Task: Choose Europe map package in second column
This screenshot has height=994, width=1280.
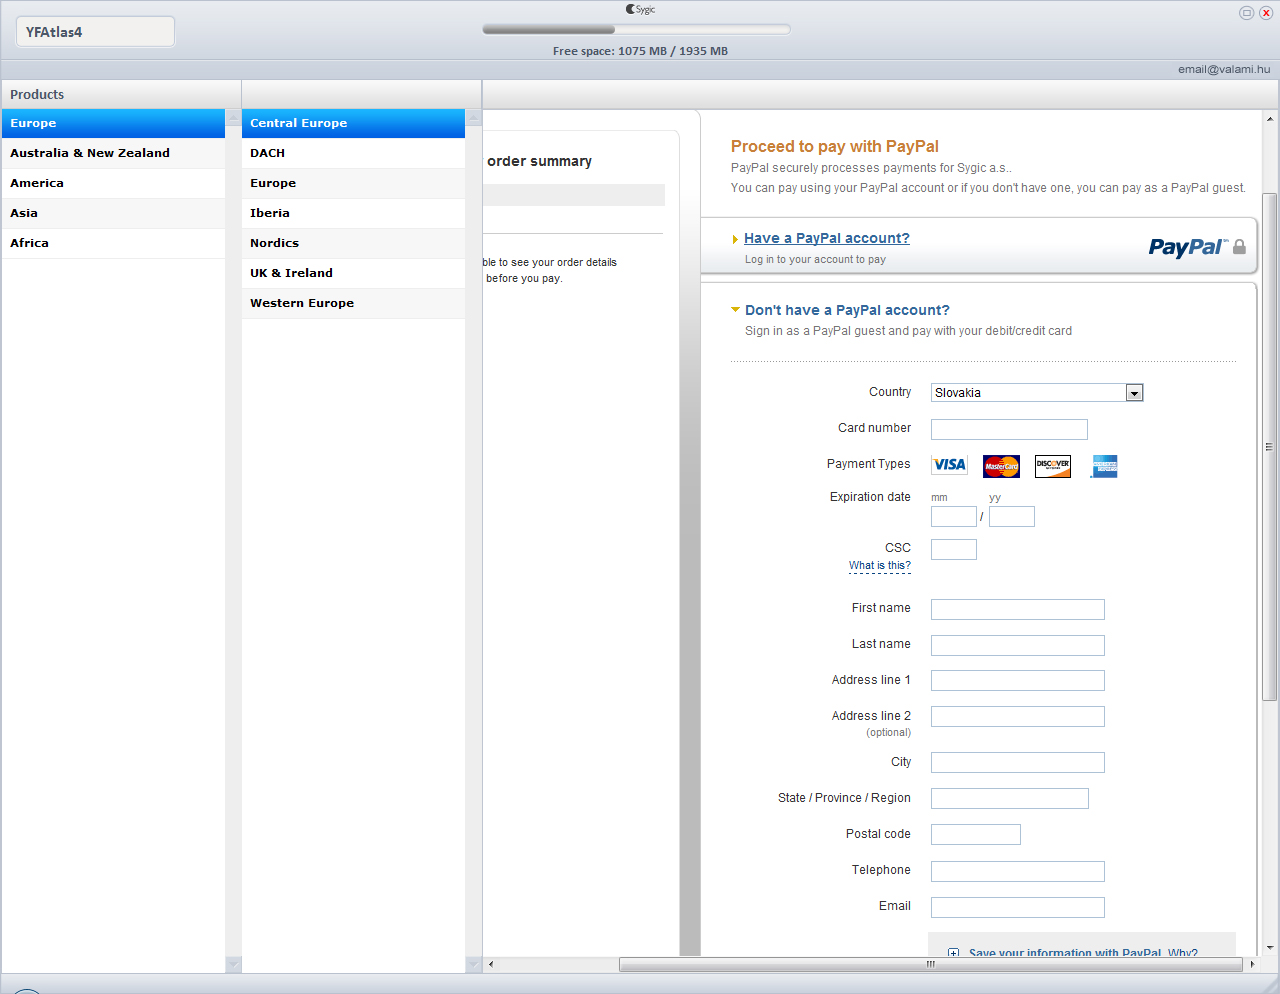Action: (353, 183)
